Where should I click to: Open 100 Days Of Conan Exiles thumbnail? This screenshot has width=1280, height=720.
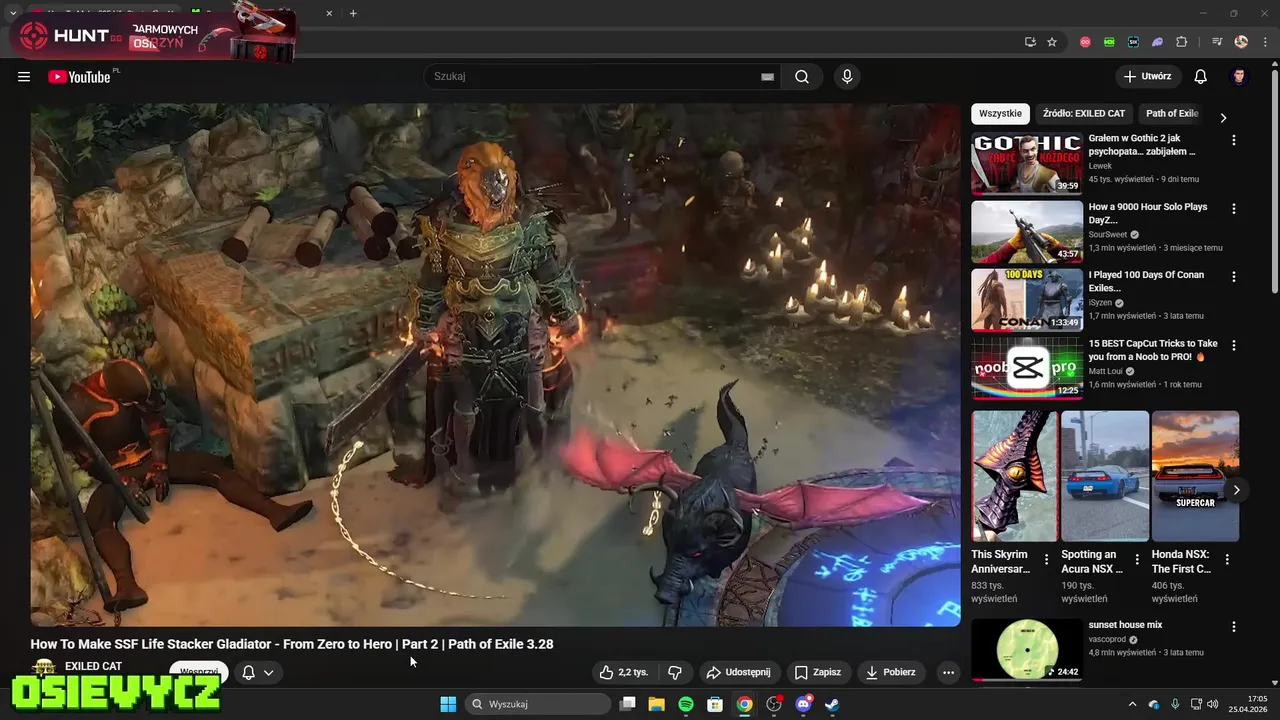coord(1027,299)
